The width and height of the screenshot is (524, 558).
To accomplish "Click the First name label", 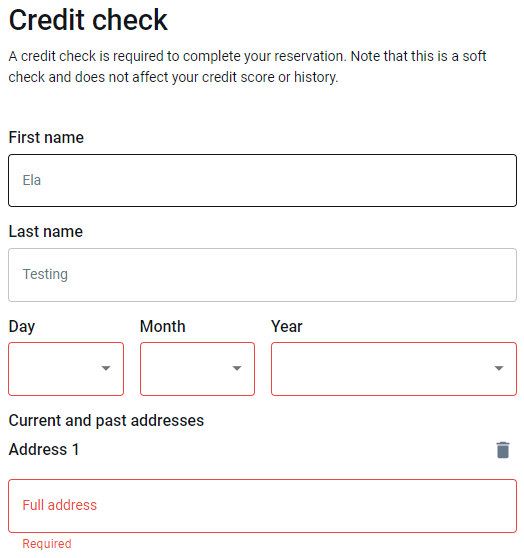I will (46, 137).
